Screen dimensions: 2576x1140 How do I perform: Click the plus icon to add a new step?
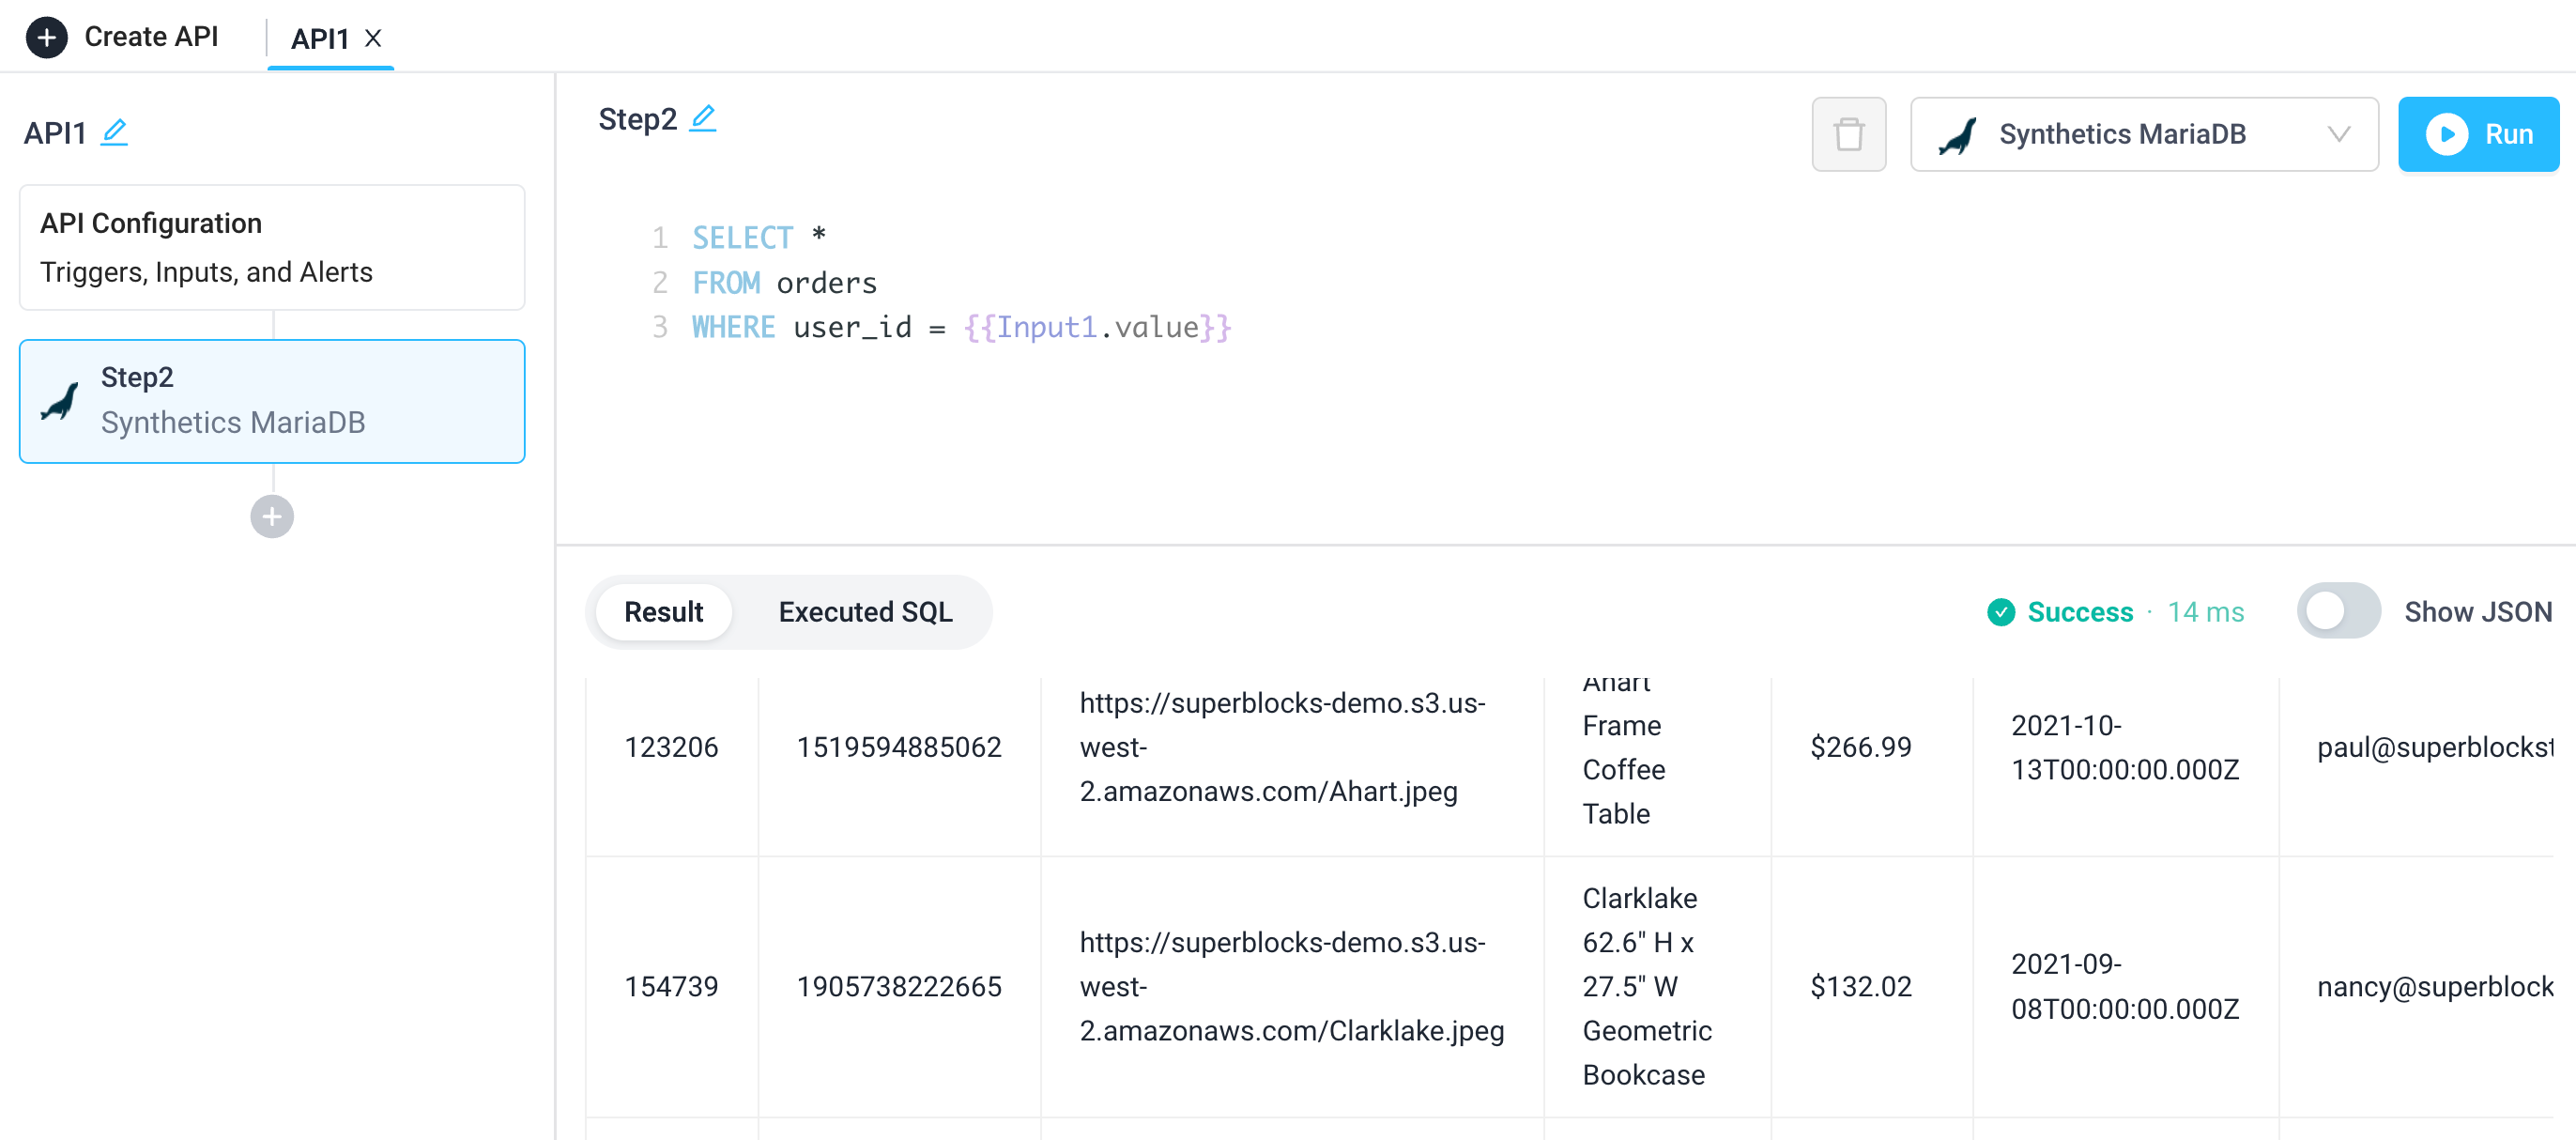pos(271,516)
